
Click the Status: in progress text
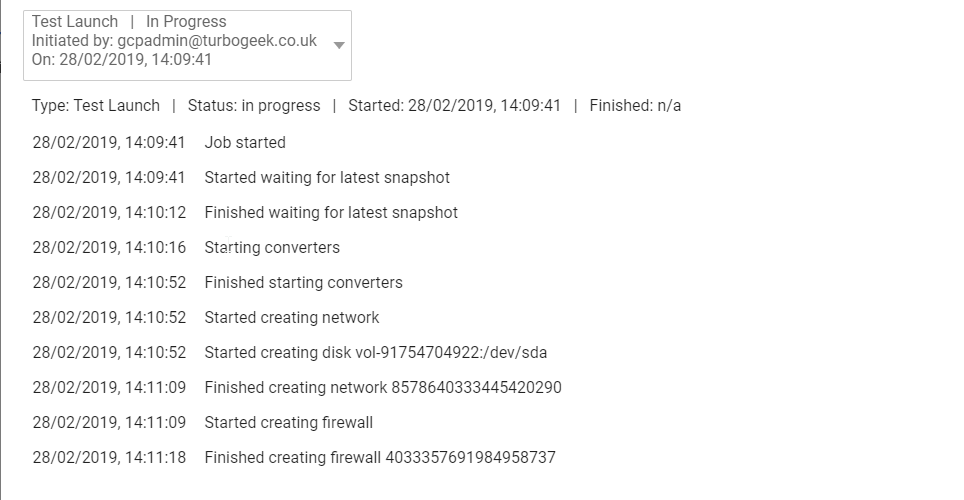point(254,106)
